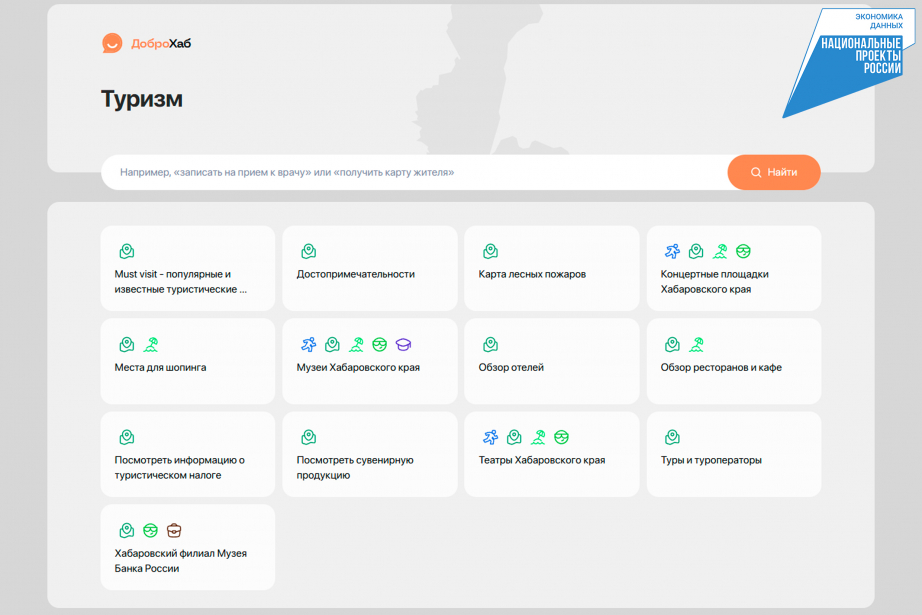Click the map pin icon on Must visit card
This screenshot has height=615, width=922.
point(126,252)
